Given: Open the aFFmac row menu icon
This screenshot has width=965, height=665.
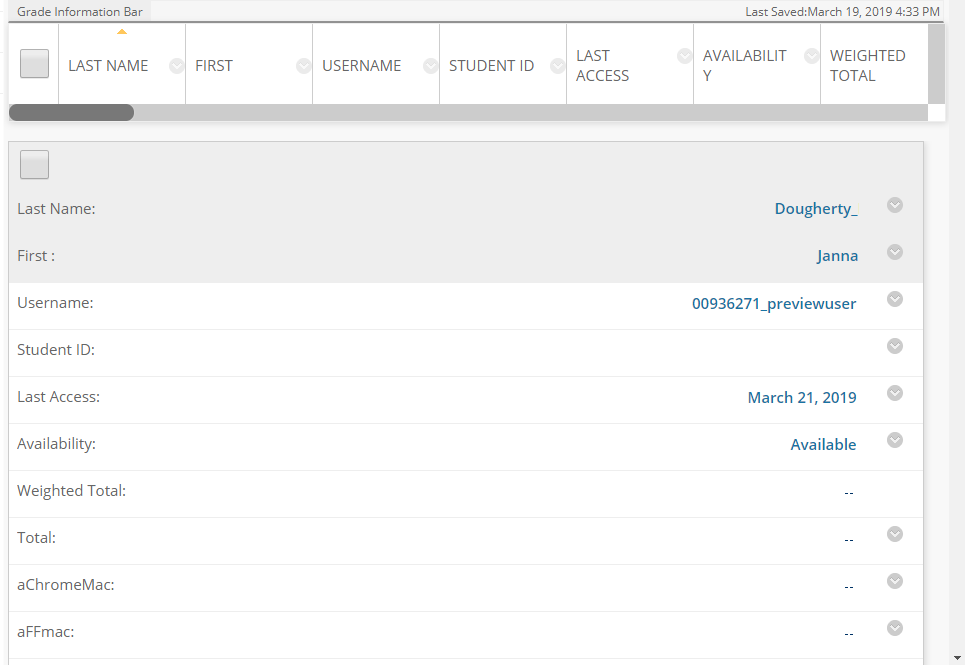Looking at the screenshot, I should pos(895,628).
